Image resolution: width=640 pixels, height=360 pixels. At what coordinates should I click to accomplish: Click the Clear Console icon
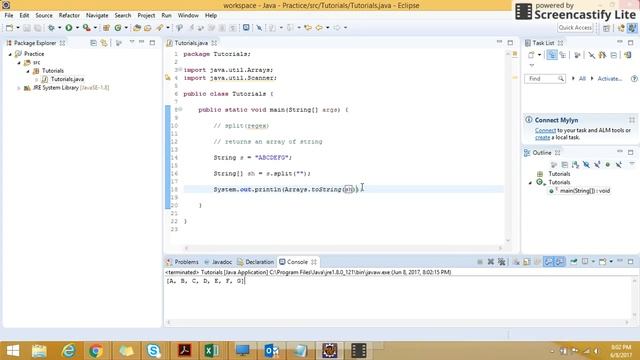[516, 262]
